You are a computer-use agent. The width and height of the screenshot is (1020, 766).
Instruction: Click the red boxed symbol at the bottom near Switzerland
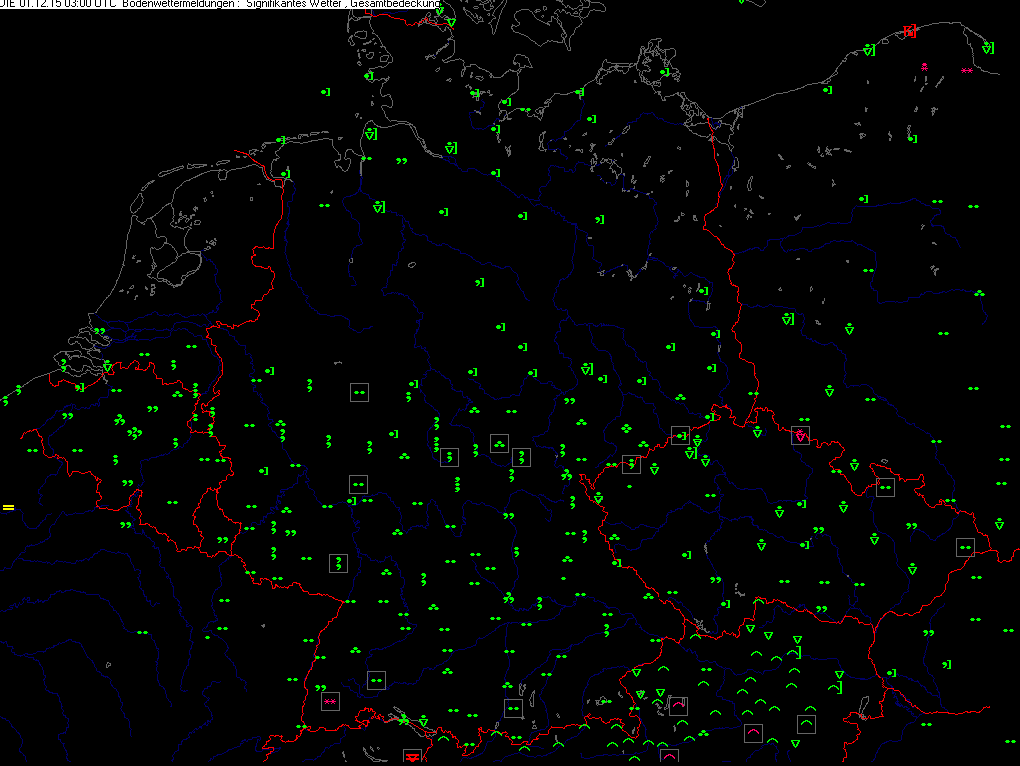coord(412,757)
